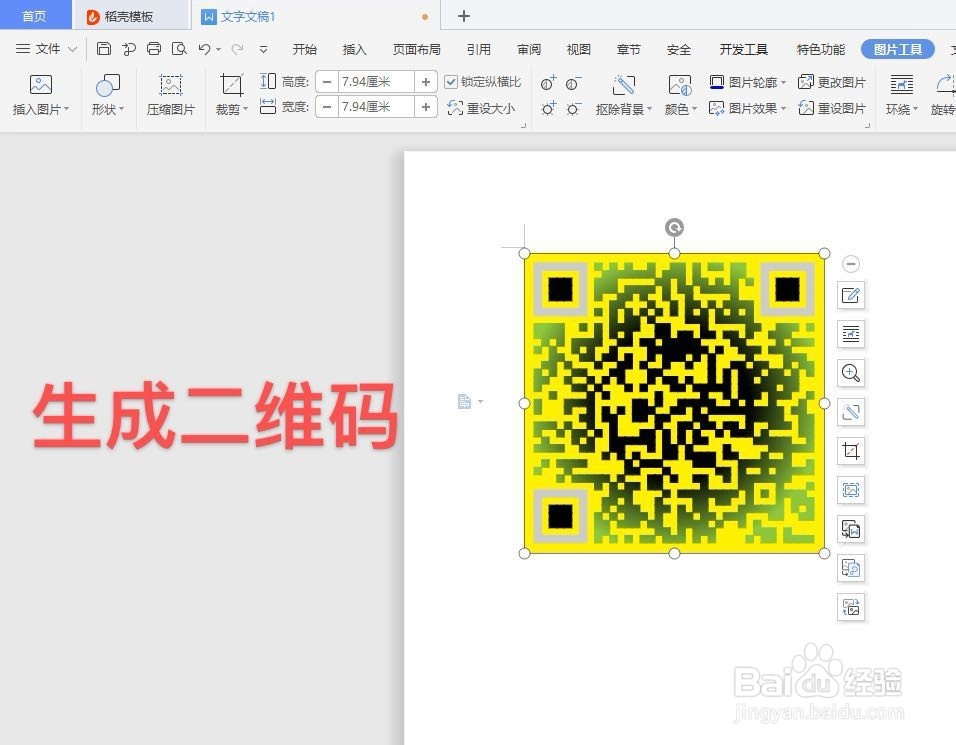
Task: Open the picture style dialog launcher
Action: (x=868, y=125)
